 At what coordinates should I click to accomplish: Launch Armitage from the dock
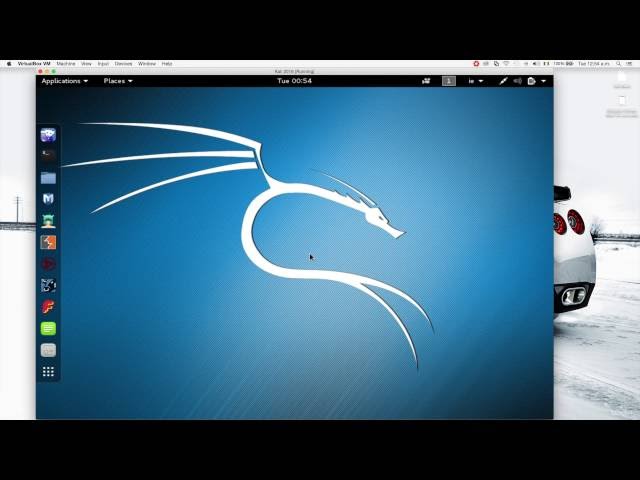(x=48, y=221)
